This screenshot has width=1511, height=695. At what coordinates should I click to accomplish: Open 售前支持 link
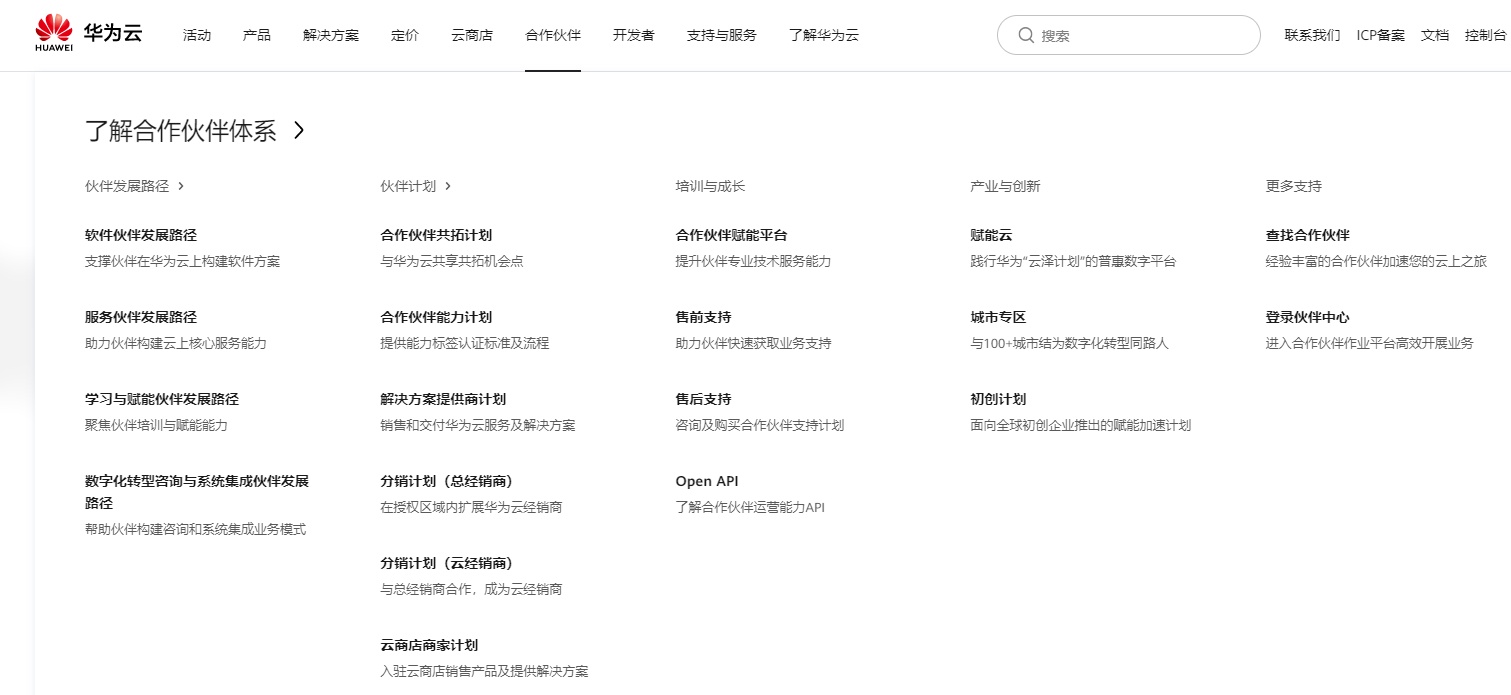704,317
